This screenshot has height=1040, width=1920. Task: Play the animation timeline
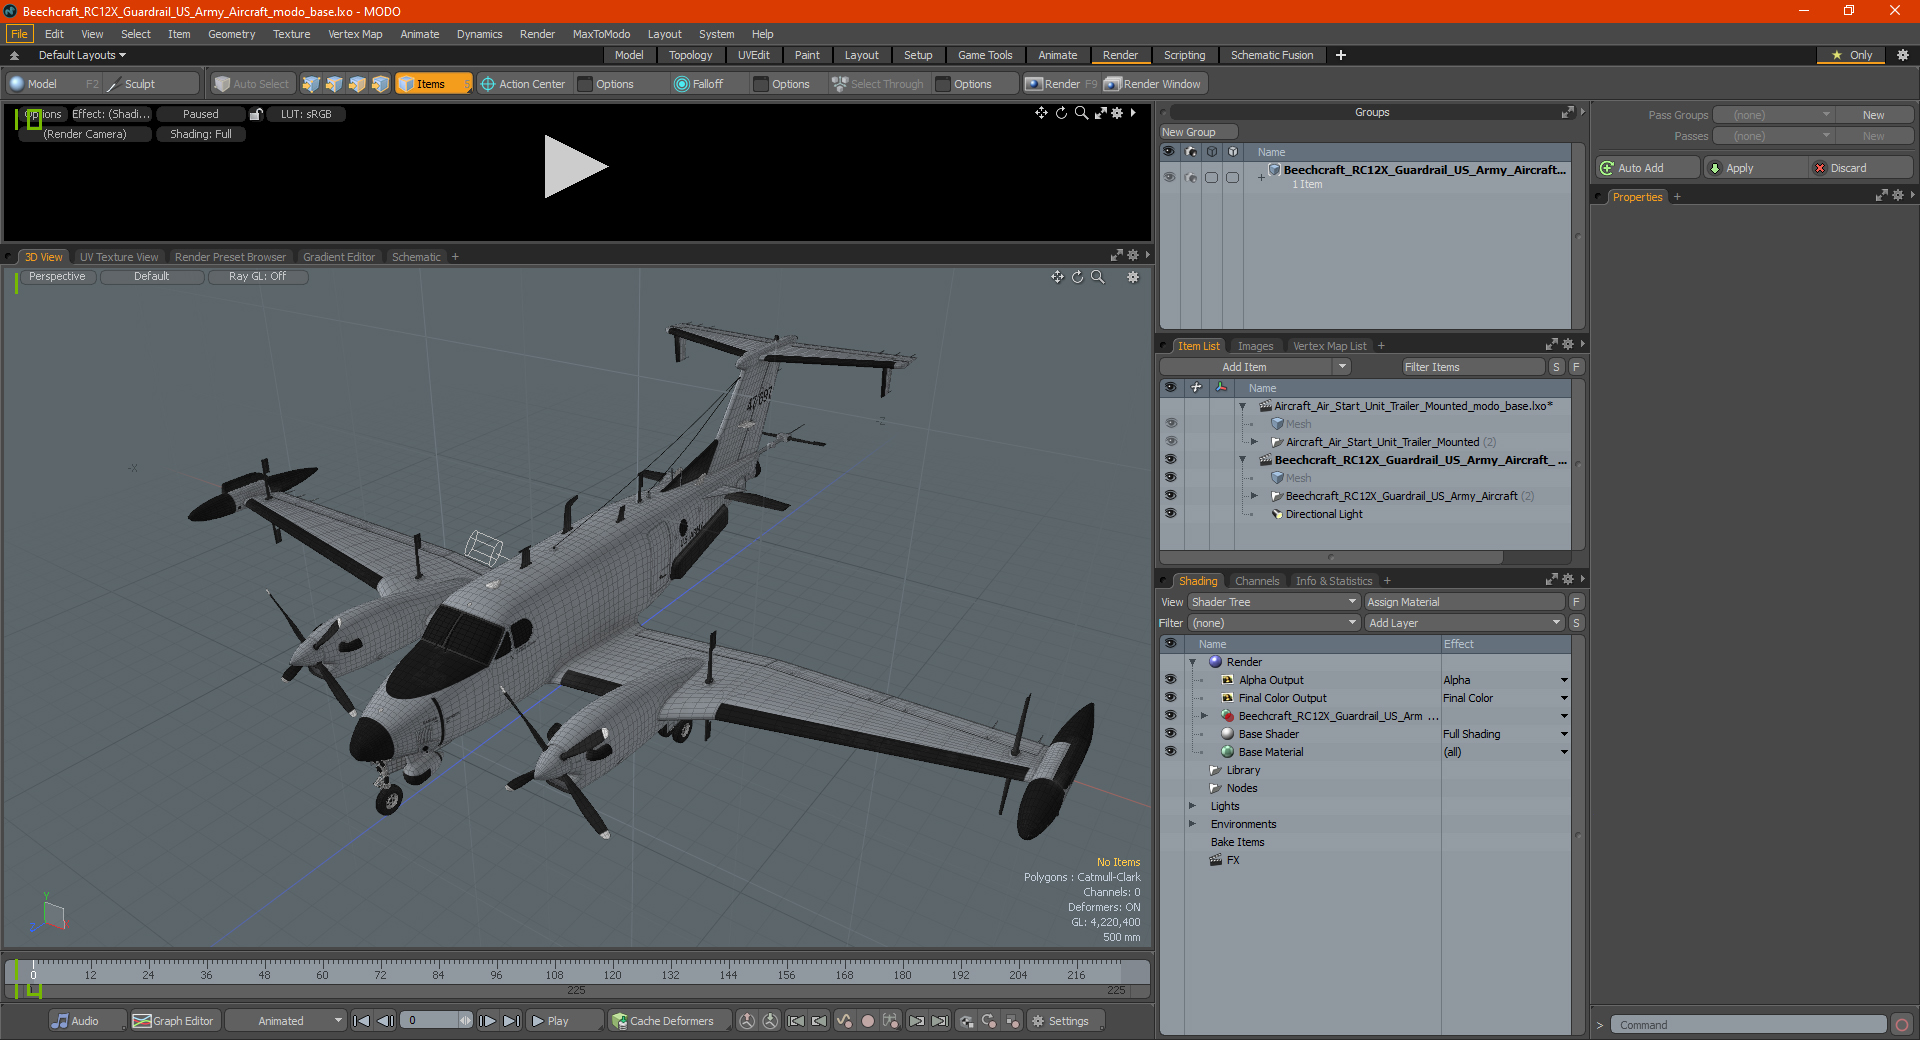pos(563,1021)
